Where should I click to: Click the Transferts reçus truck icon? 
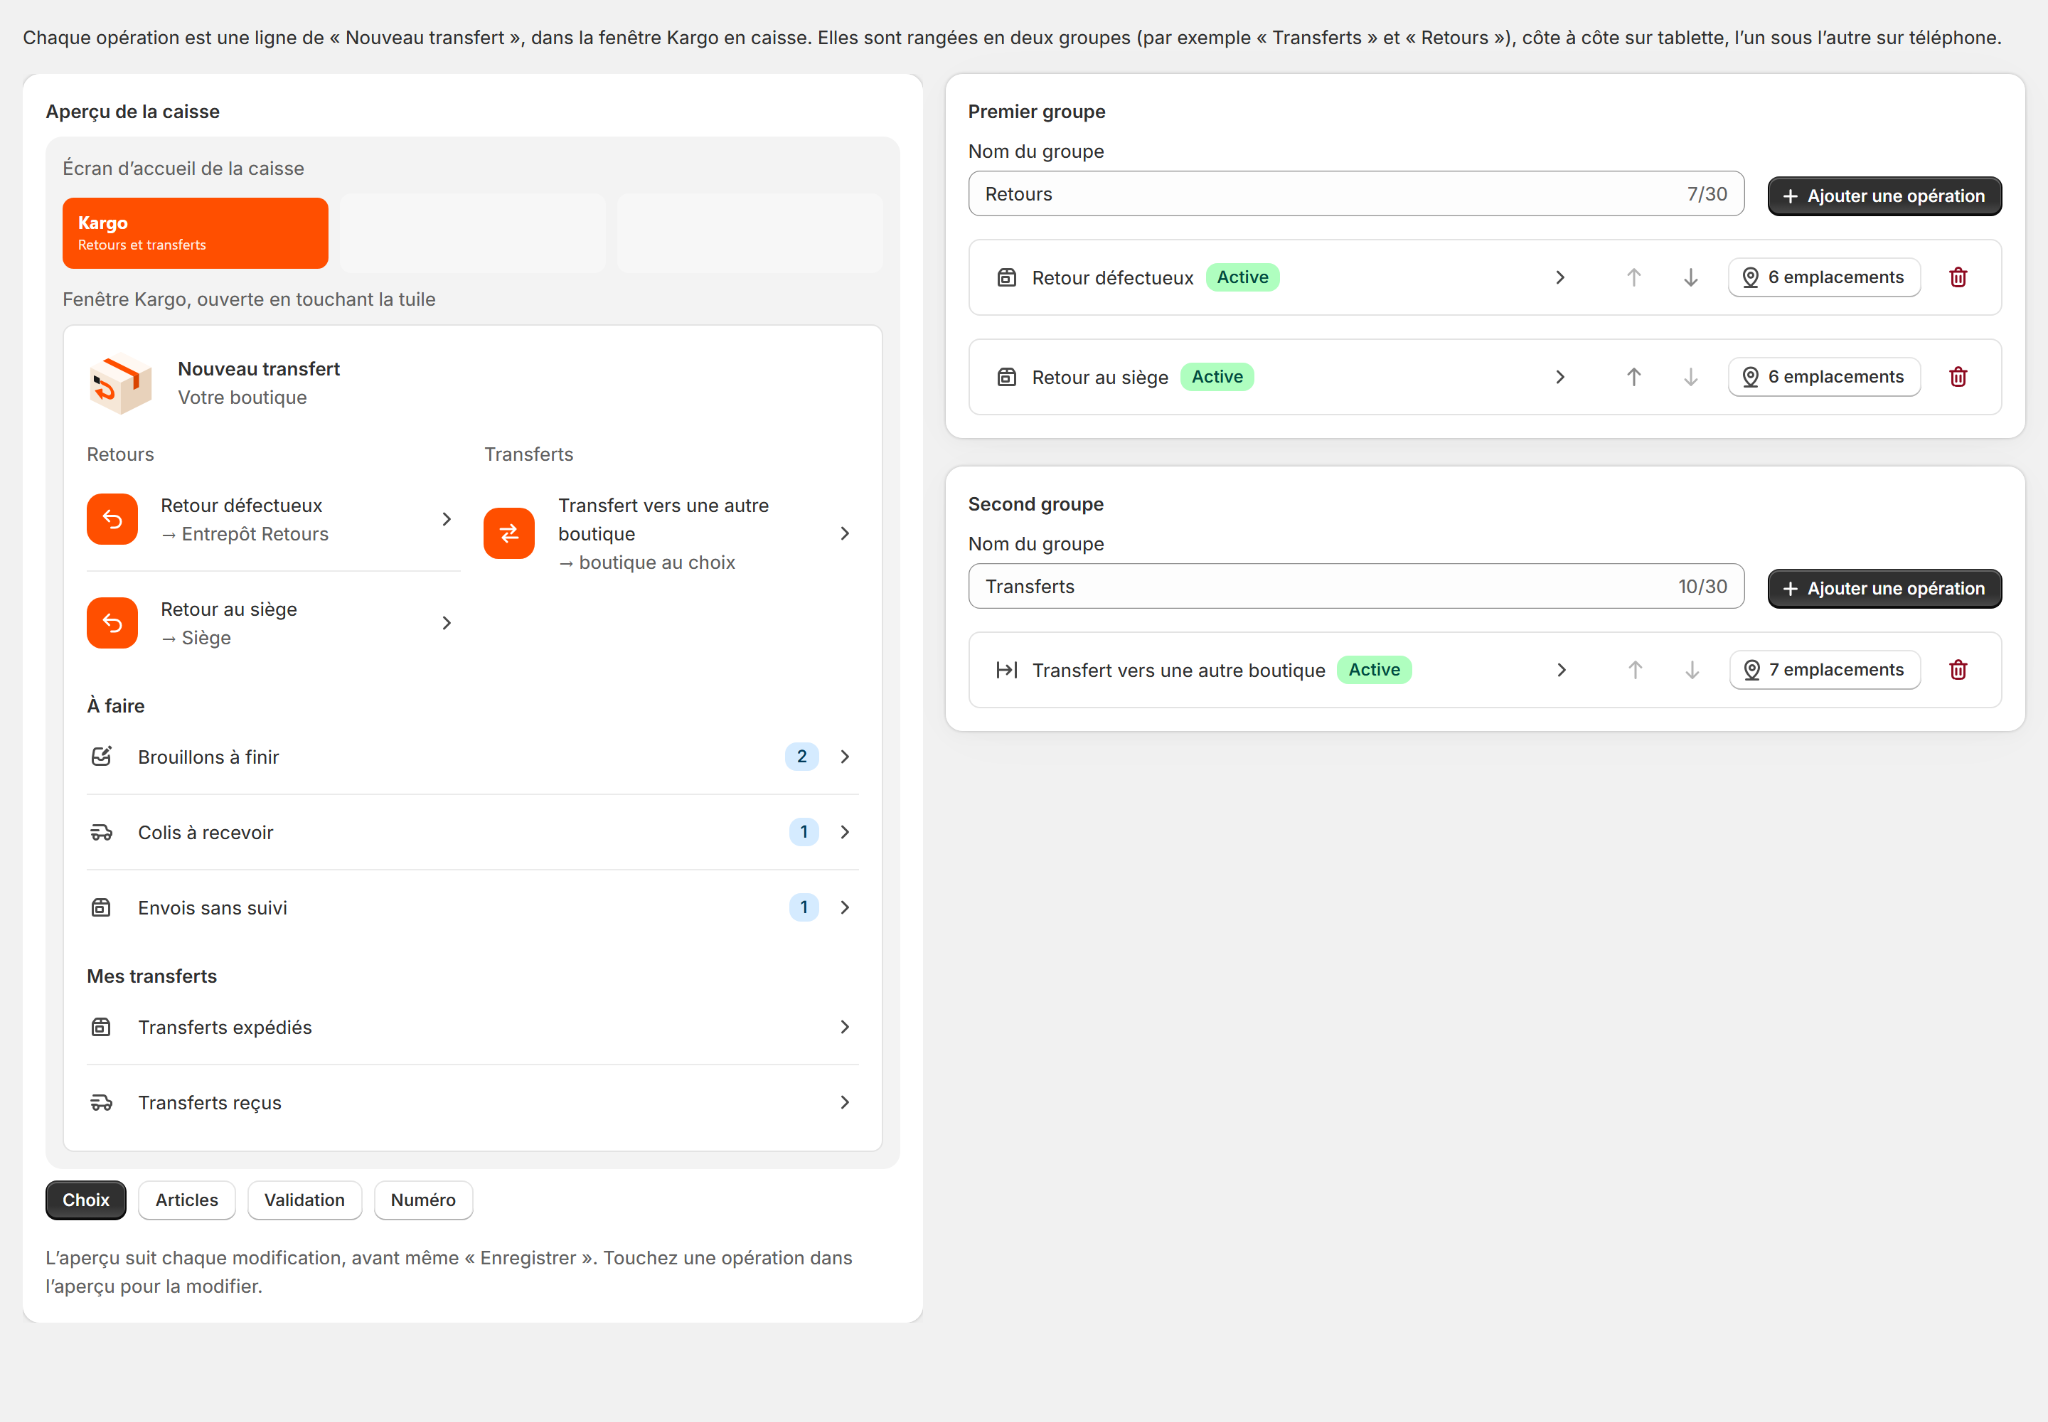point(101,1102)
